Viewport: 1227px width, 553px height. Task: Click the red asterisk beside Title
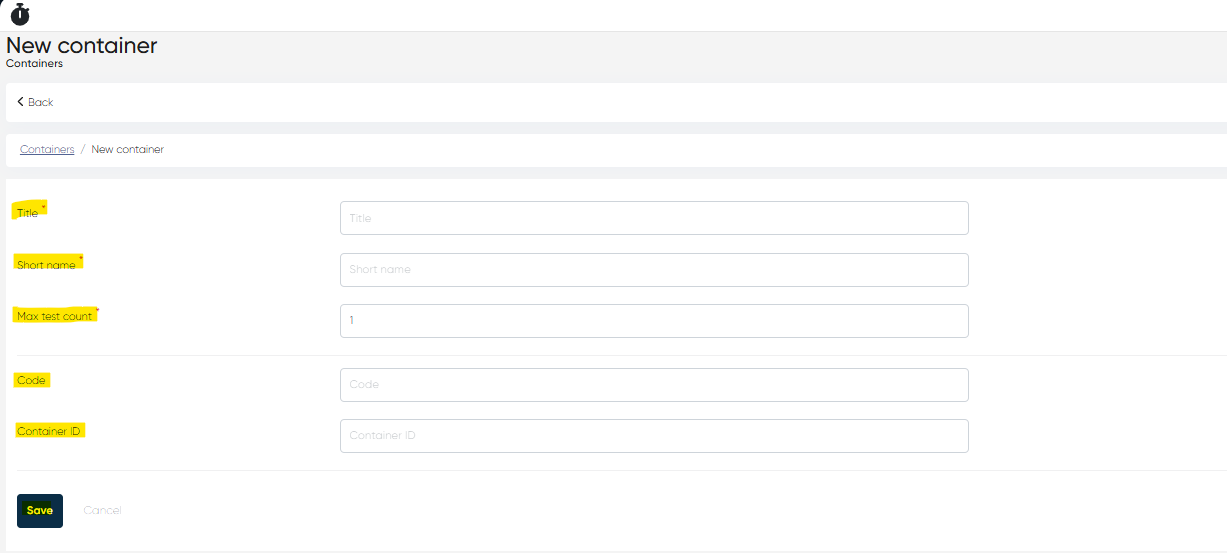point(43,207)
